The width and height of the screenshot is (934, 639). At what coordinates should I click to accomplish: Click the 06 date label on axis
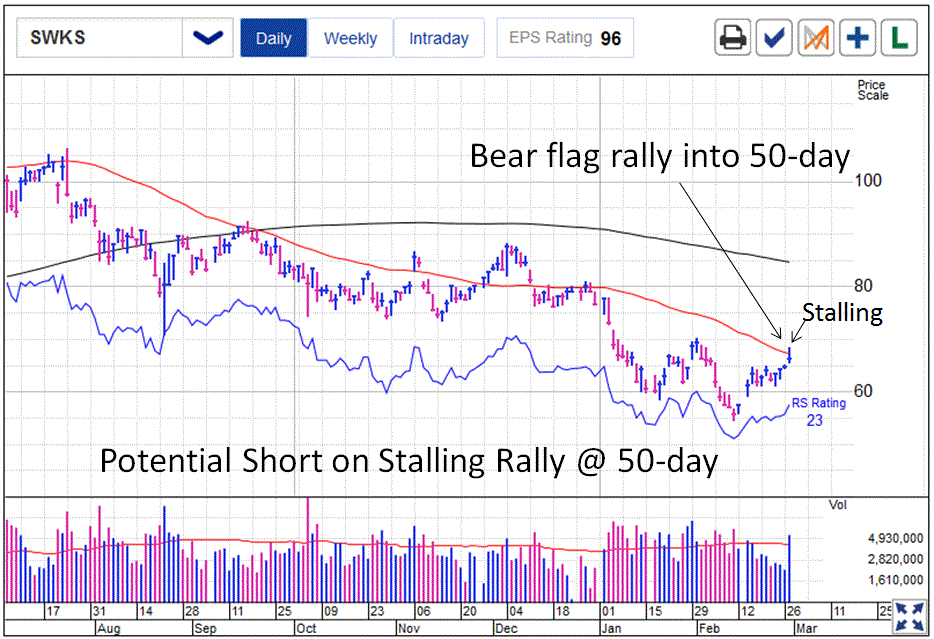pos(423,611)
